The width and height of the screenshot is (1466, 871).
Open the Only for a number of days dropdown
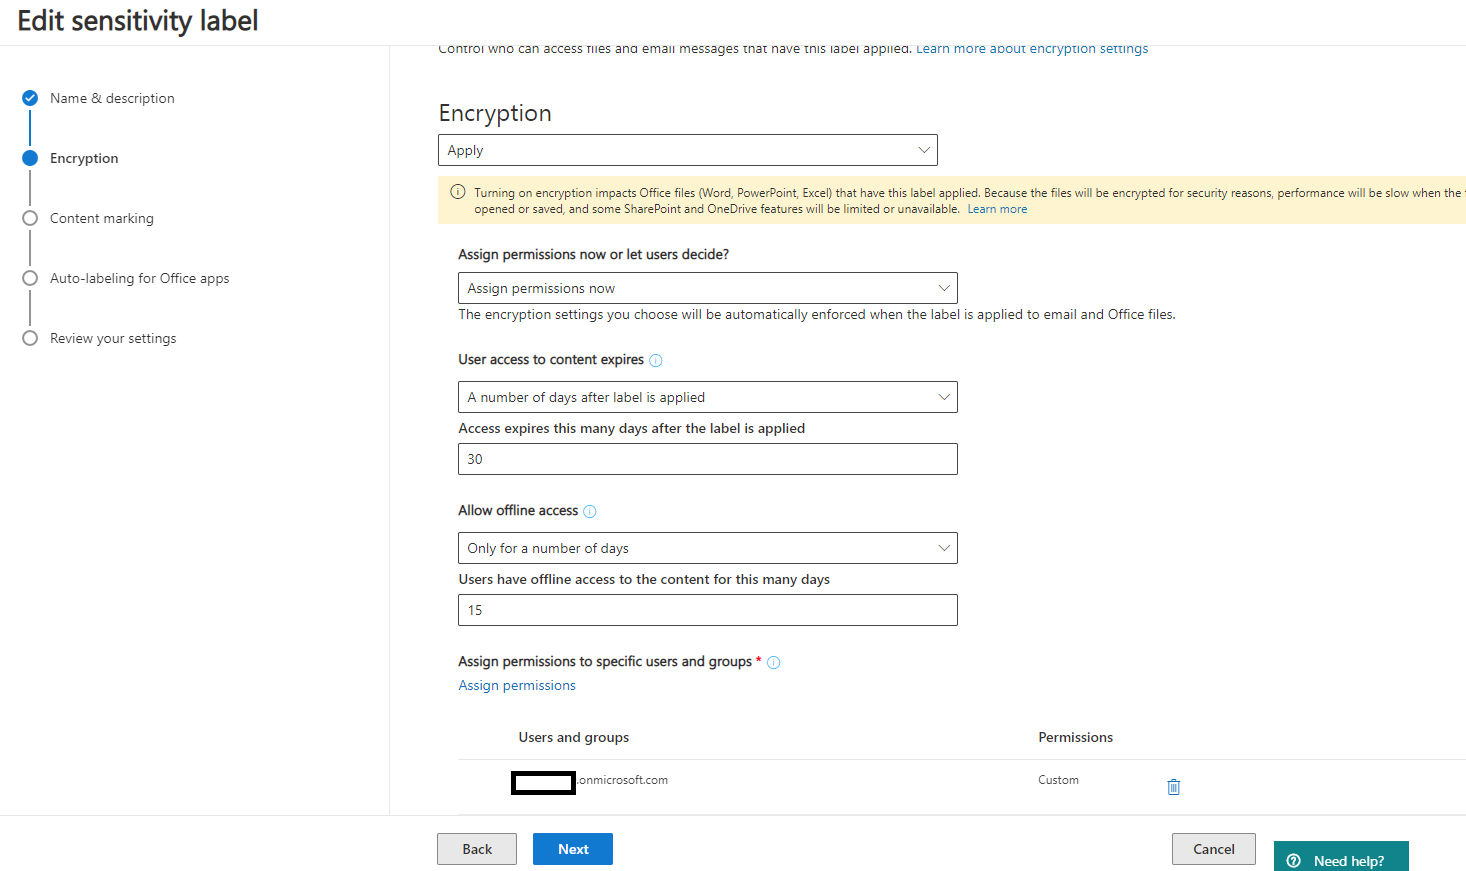coord(708,548)
